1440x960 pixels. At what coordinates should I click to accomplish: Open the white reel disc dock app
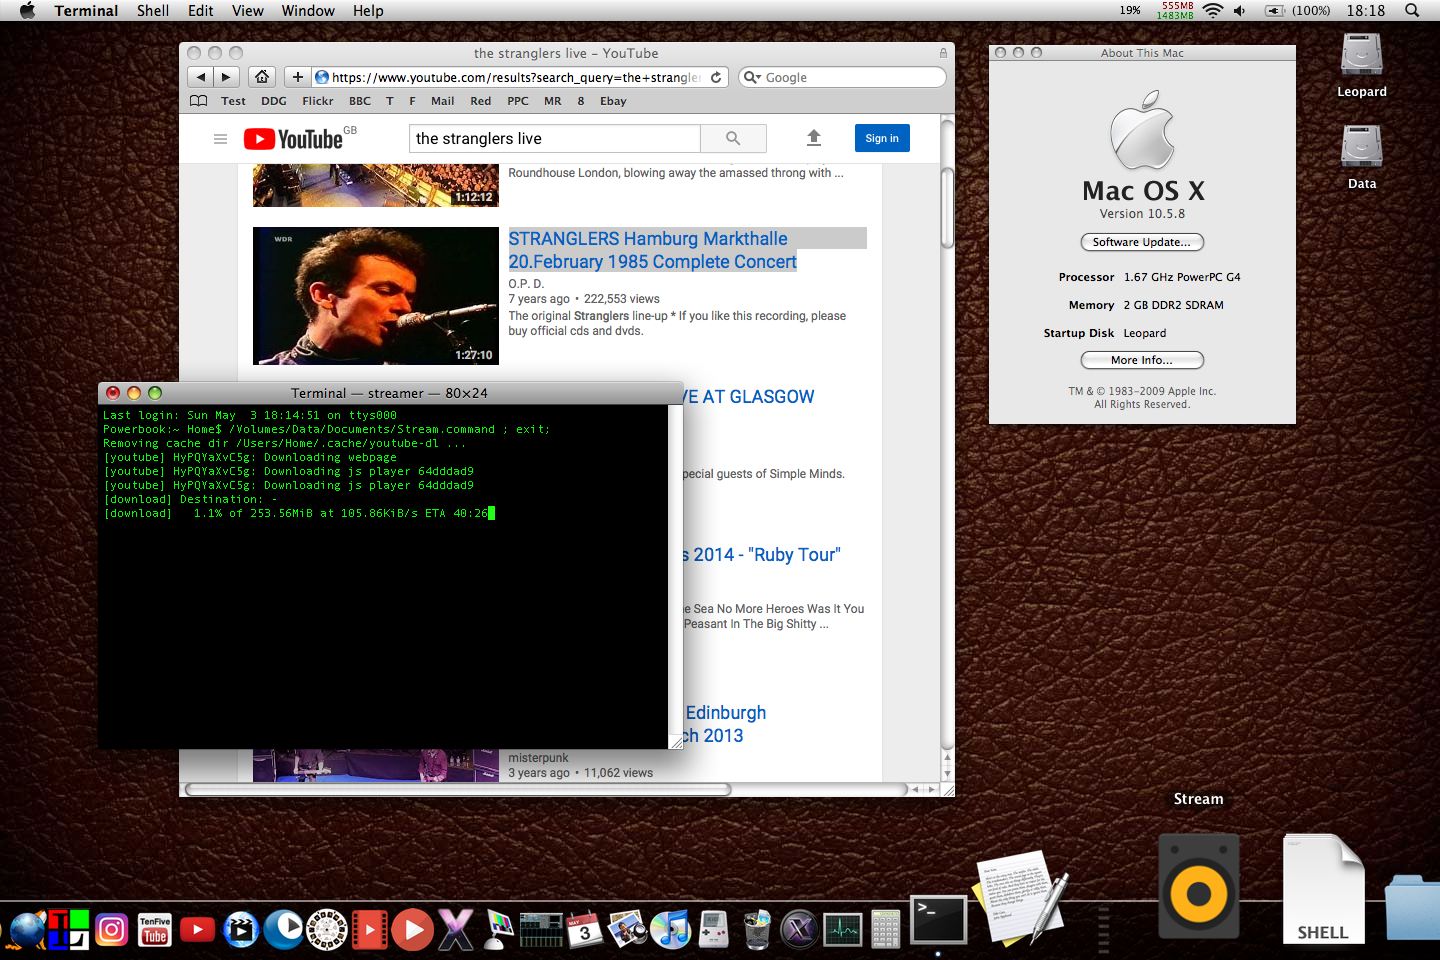[x=327, y=930]
